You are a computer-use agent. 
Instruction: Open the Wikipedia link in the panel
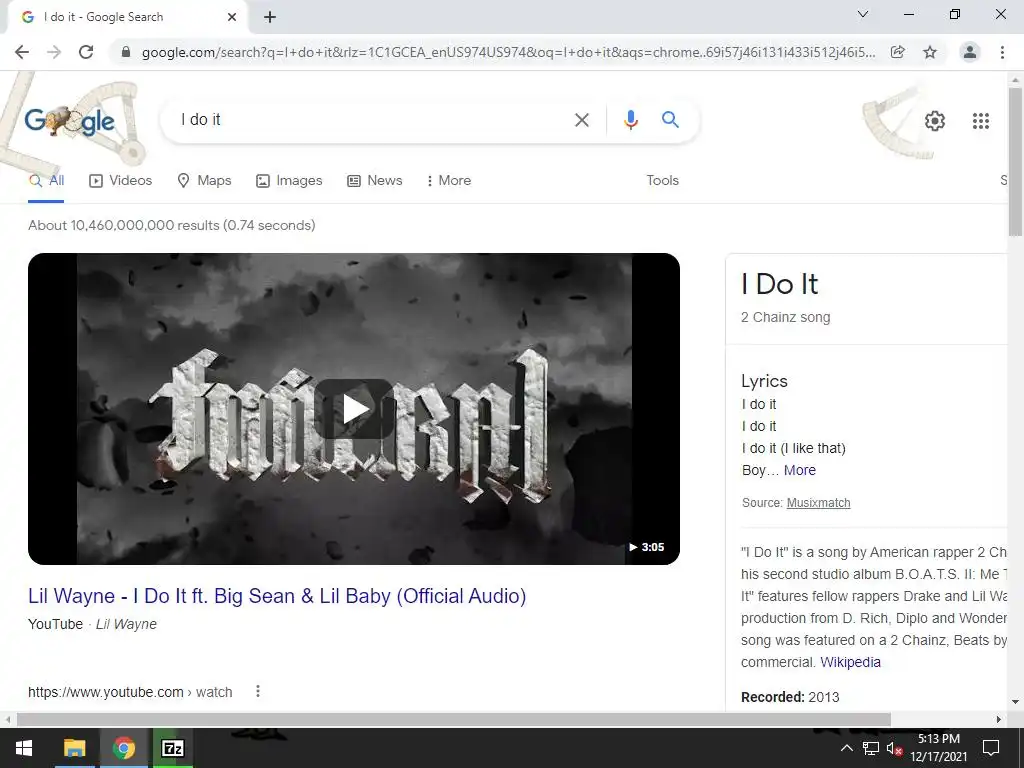[850, 662]
